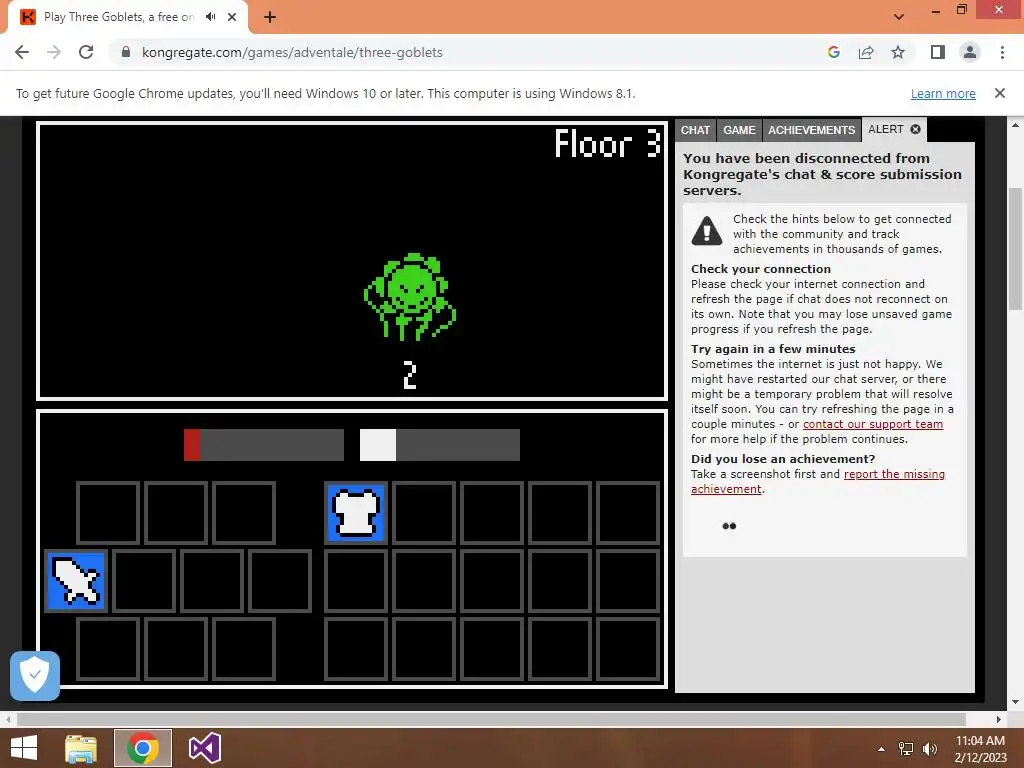This screenshot has width=1024, height=768.
Task: Go back to the previous page
Action: pos(22,52)
